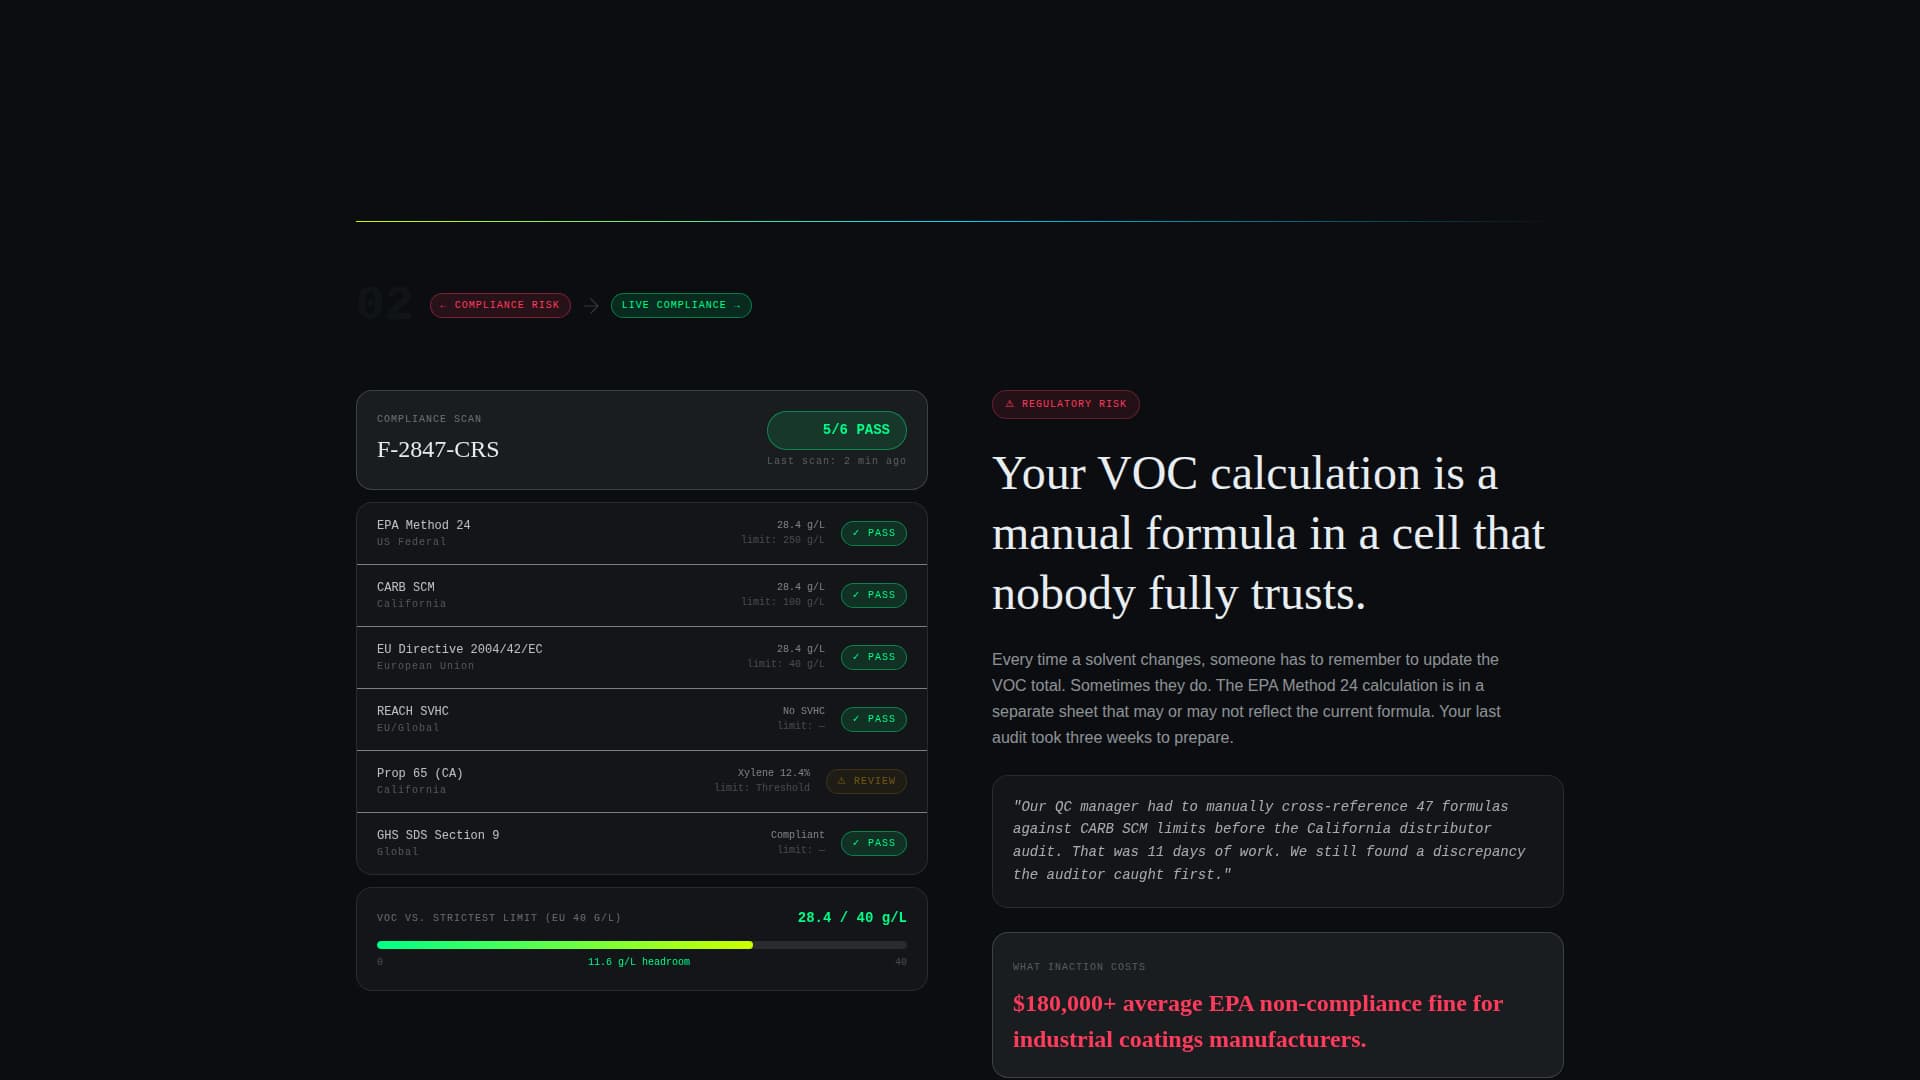Click the 'US Federal' region label
The height and width of the screenshot is (1080, 1920).
(412, 542)
